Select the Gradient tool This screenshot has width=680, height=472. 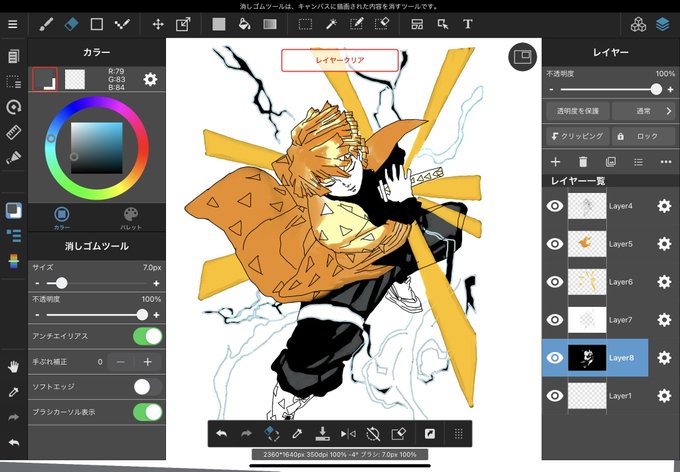pyautogui.click(x=270, y=24)
